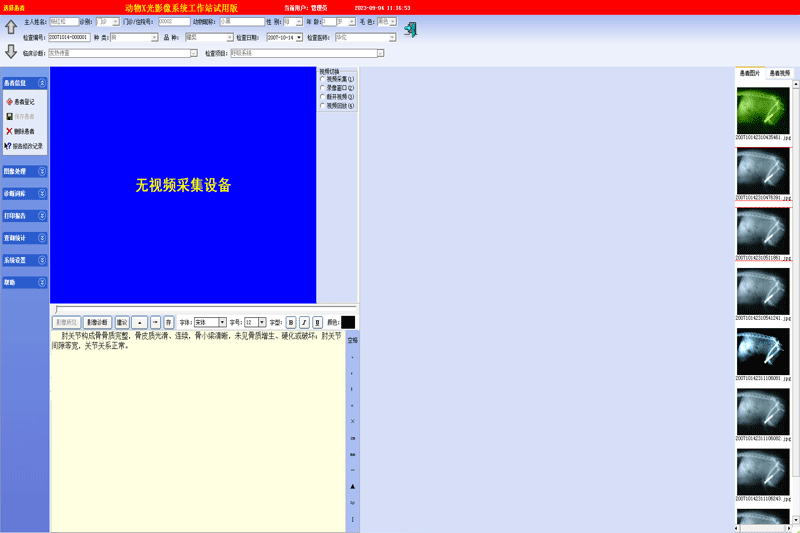The image size is (800, 533).
Task: Open the 临床诊断 clinical diagnosis dropdown
Action: pos(194,53)
